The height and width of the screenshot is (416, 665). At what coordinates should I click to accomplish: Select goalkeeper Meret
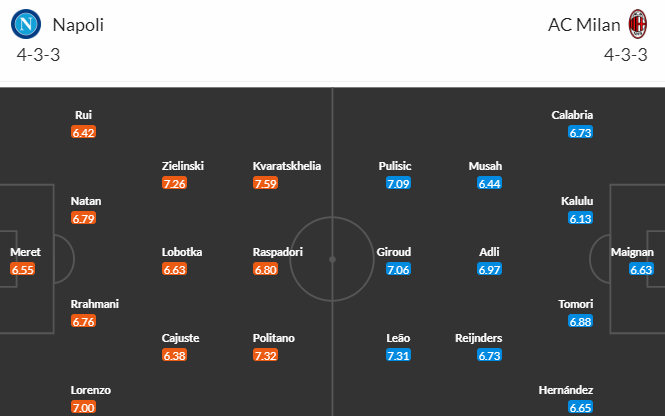click(x=26, y=252)
